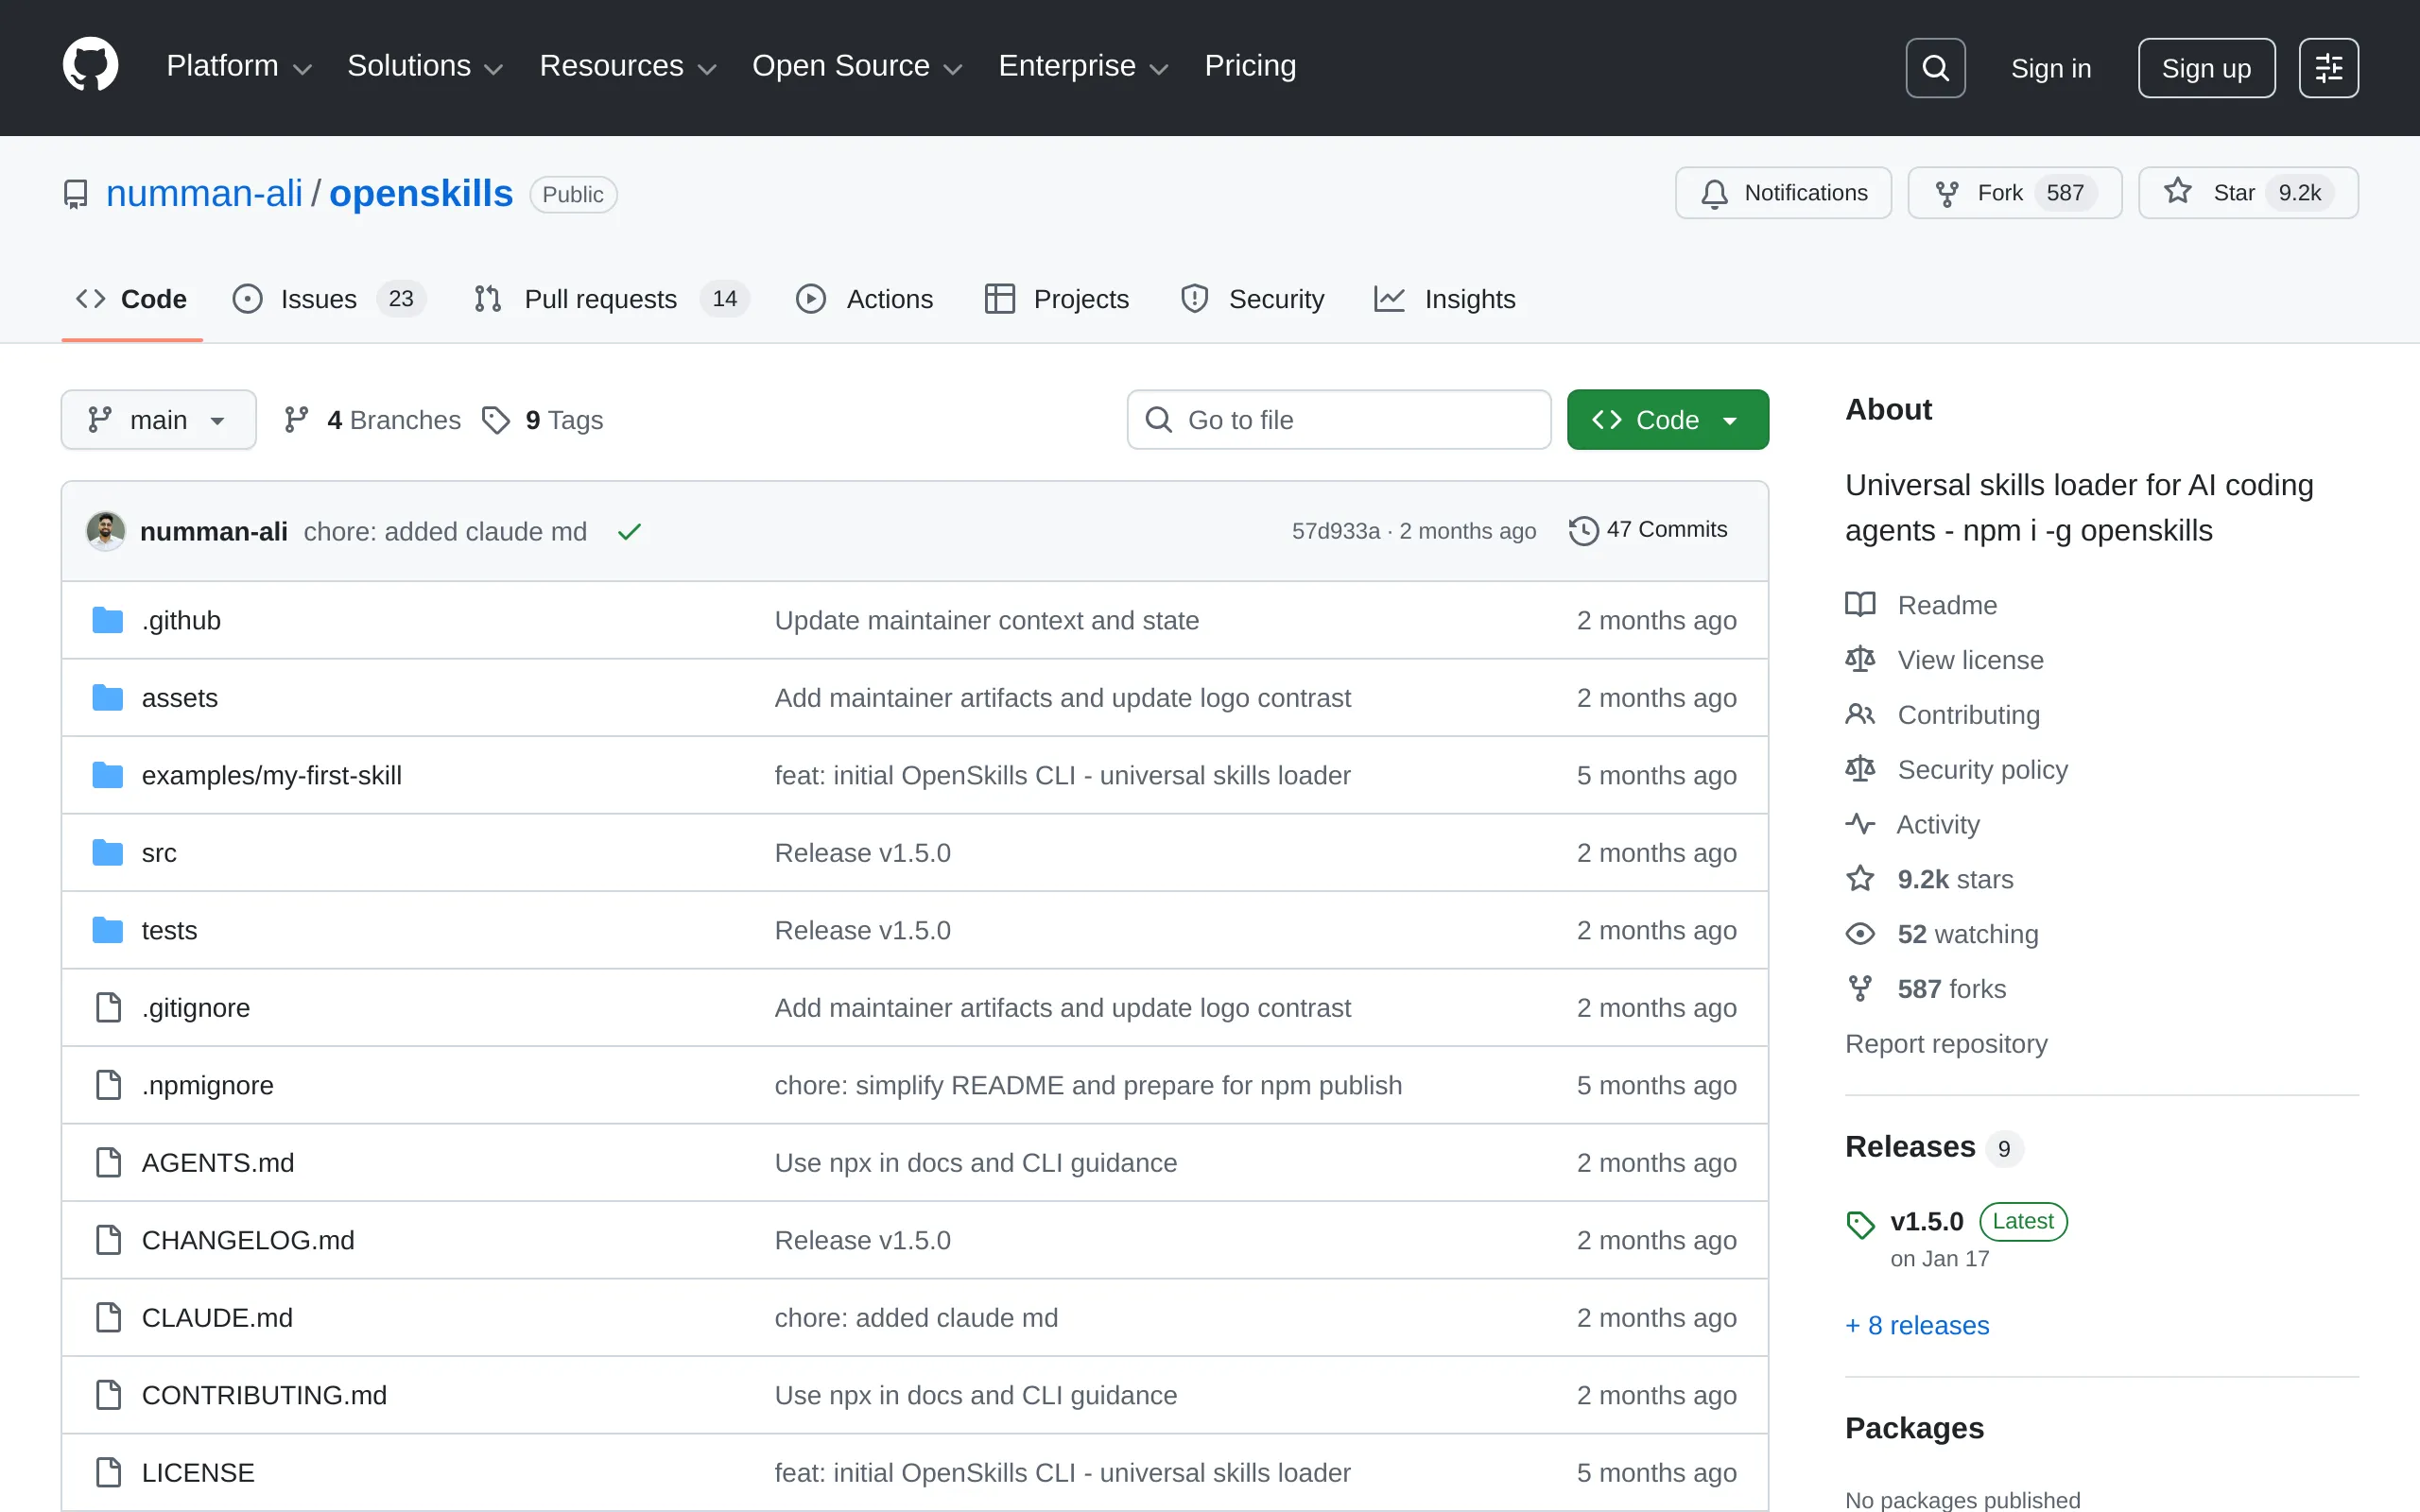
Task: Open the search icon in the header
Action: (x=1934, y=67)
